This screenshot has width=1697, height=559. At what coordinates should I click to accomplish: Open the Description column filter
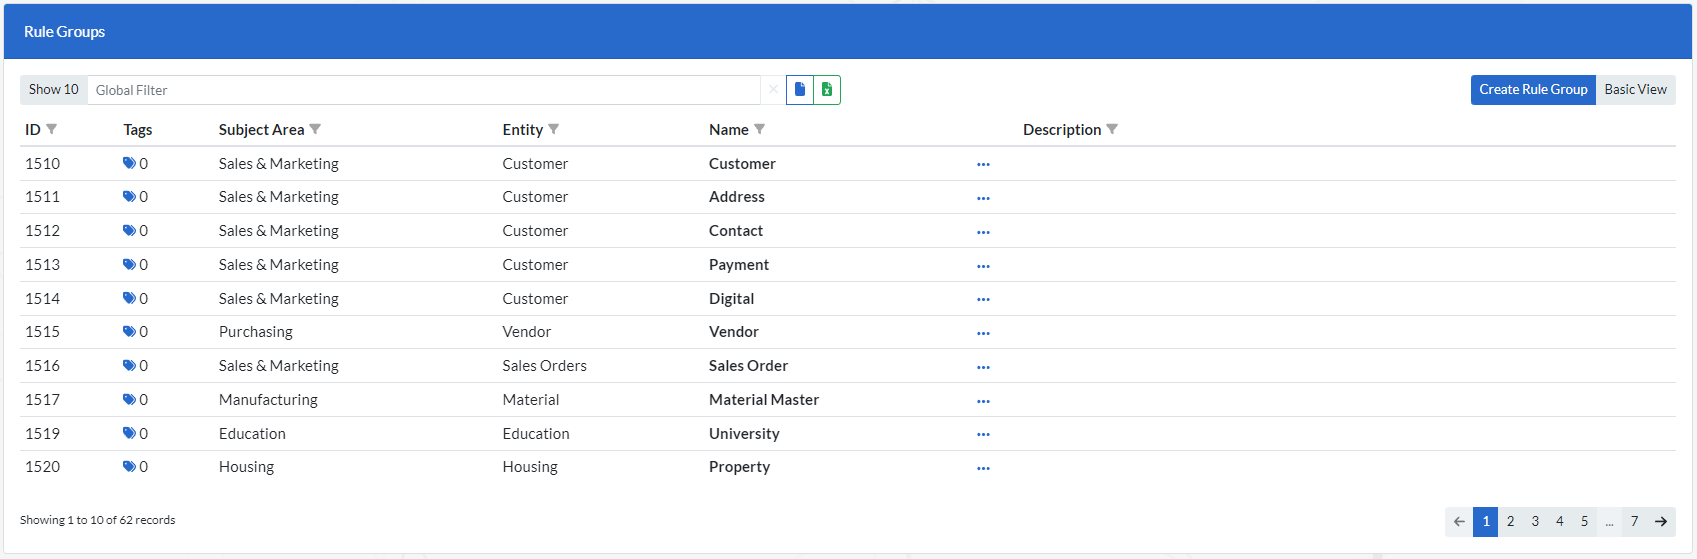pyautogui.click(x=1112, y=129)
